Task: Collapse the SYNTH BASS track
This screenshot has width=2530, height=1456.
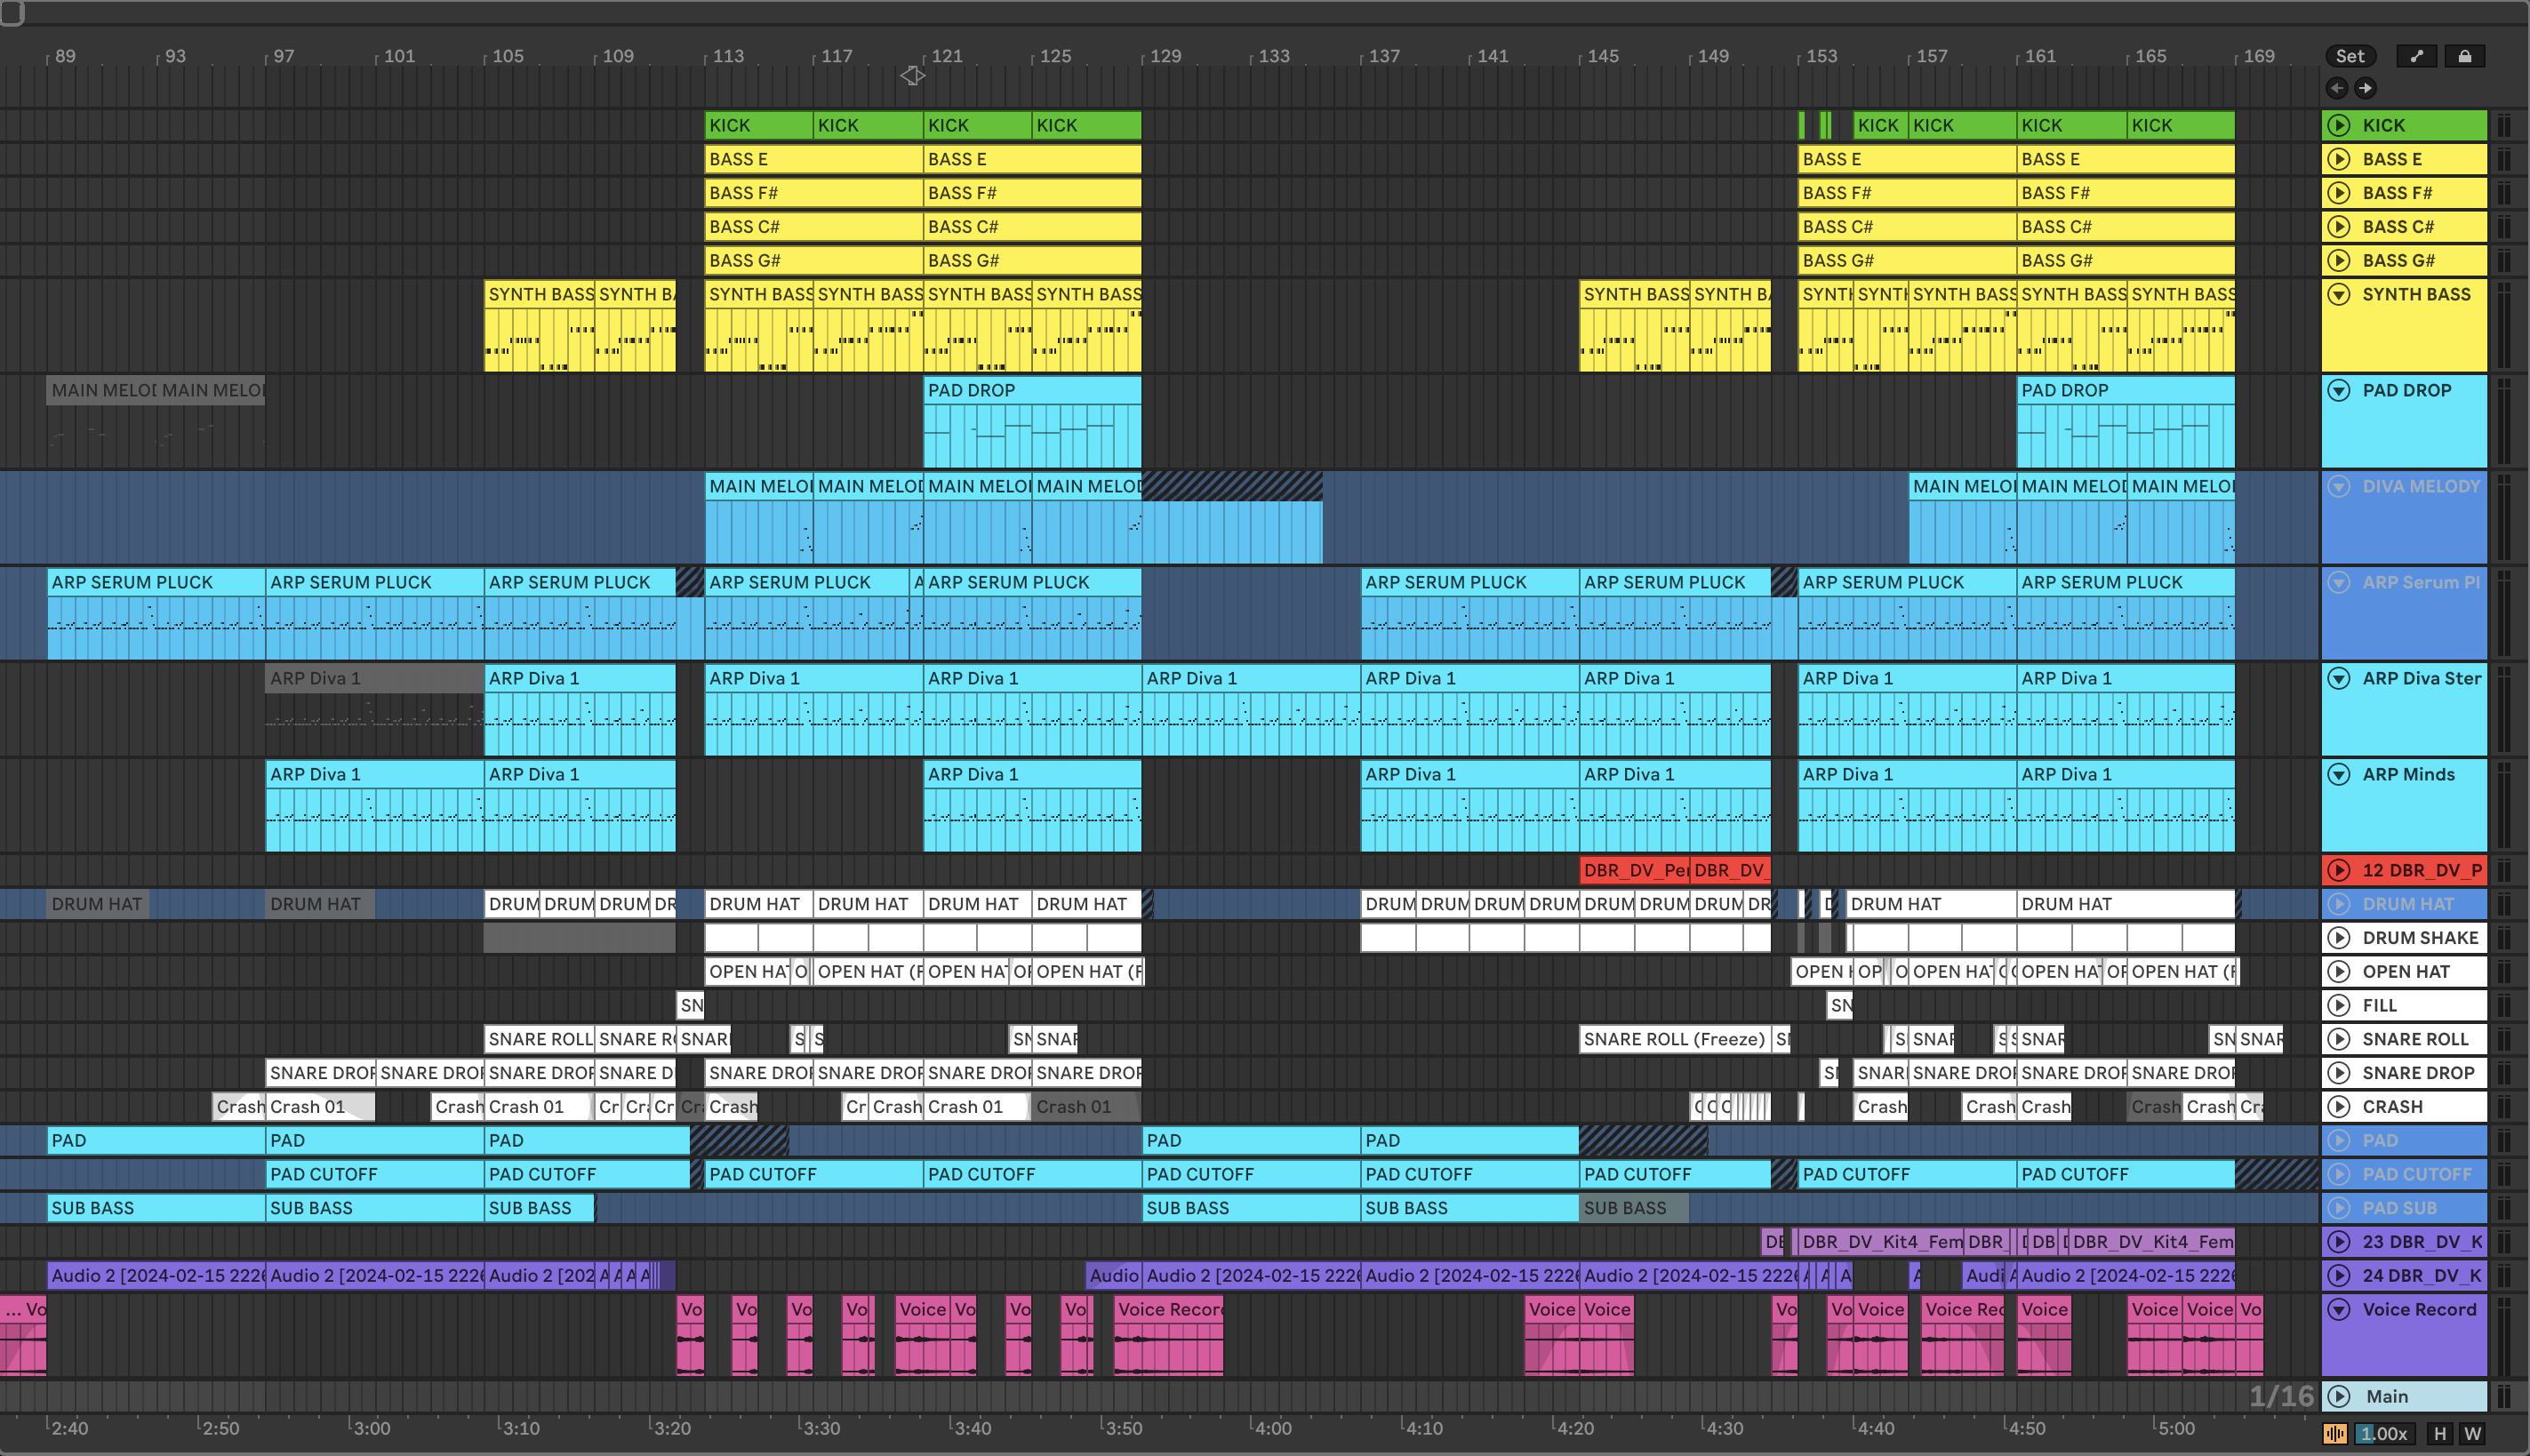Action: click(2339, 294)
